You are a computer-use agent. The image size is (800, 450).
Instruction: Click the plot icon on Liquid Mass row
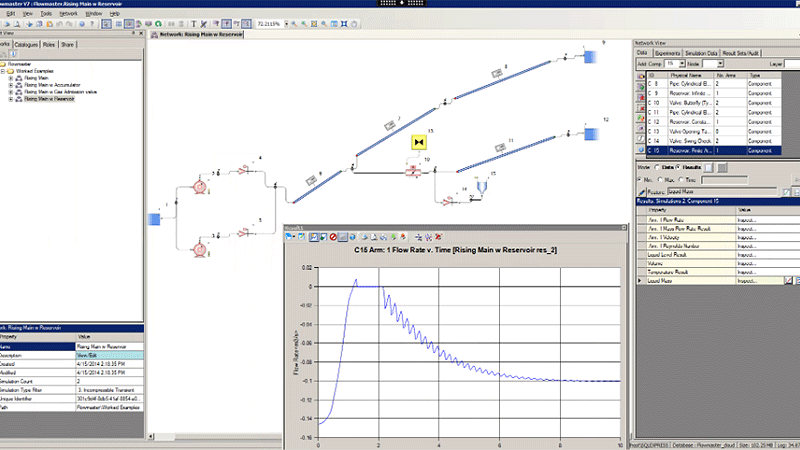click(788, 281)
